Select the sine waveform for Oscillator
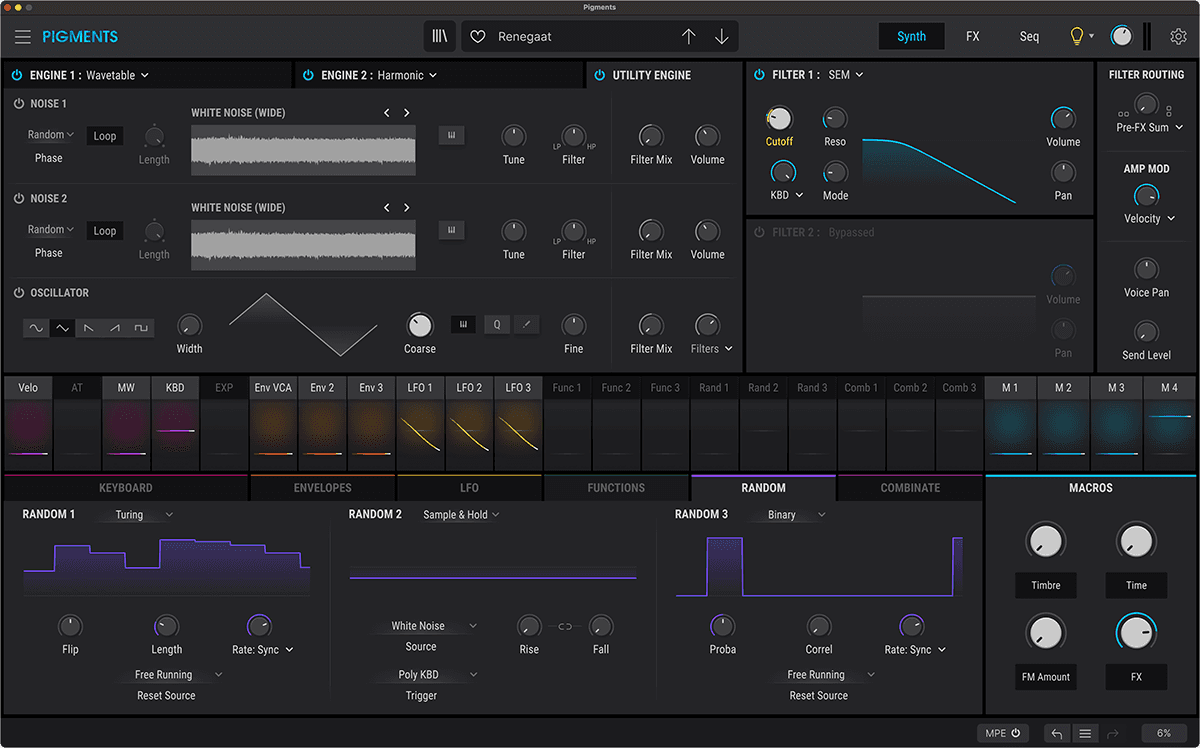The image size is (1200, 748). click(37, 327)
